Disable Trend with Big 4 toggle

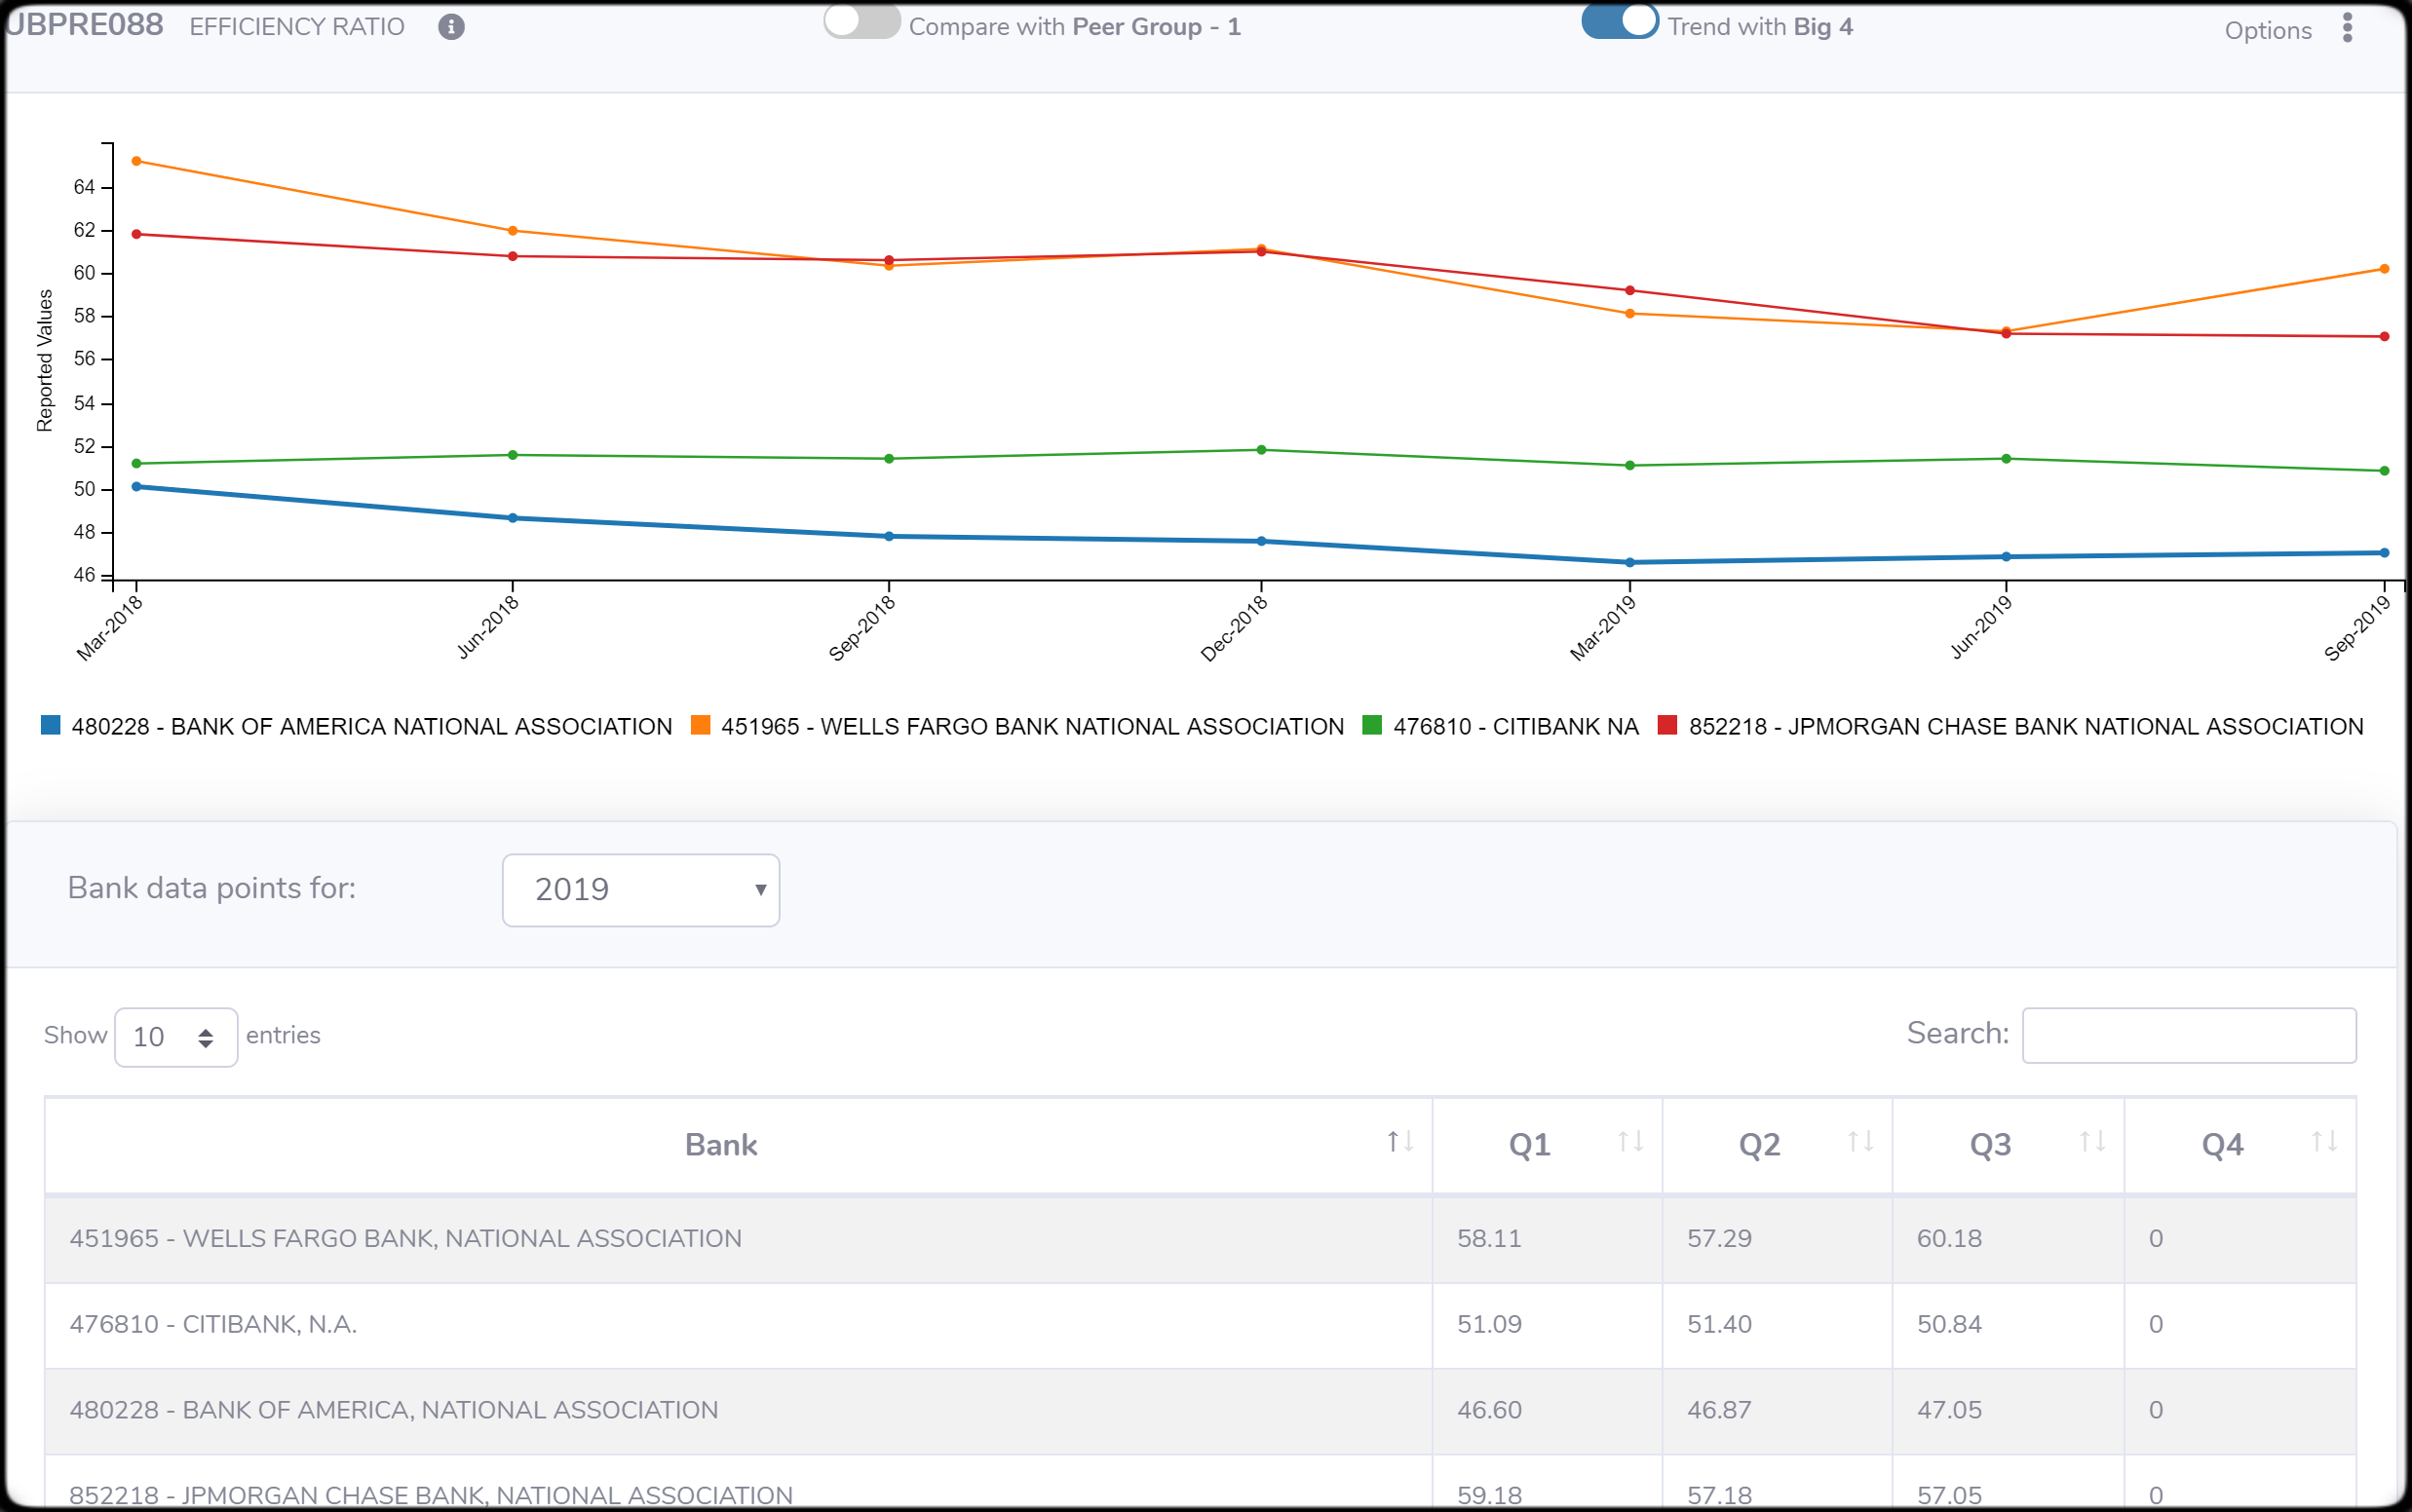(x=1619, y=22)
